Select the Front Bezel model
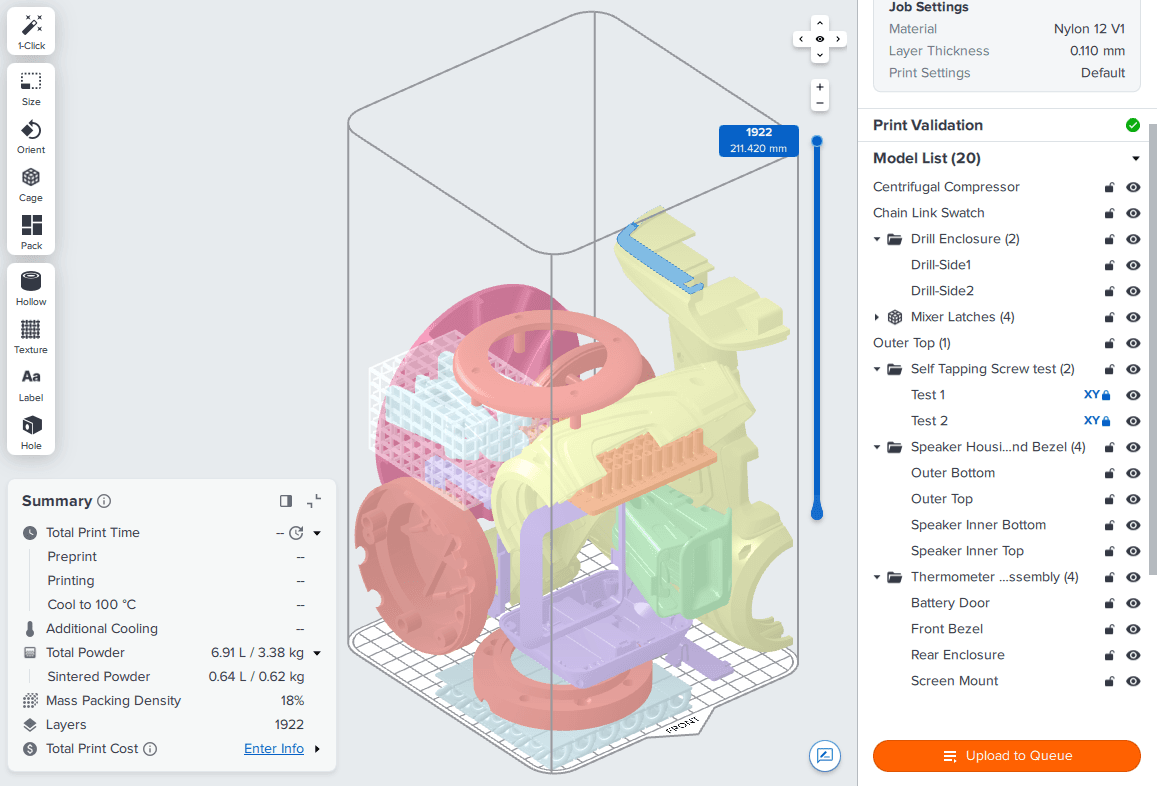 click(946, 629)
